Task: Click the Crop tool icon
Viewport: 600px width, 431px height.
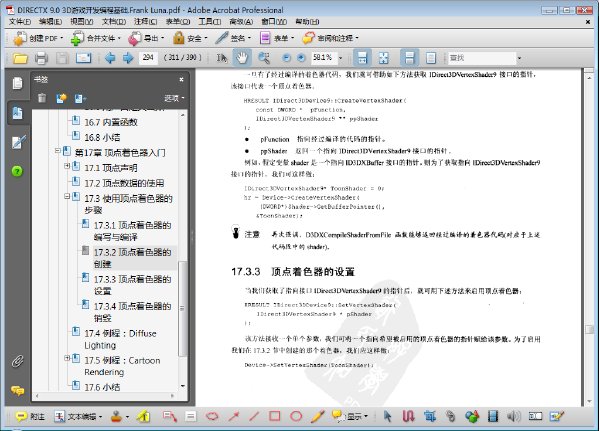Action: 430,416
